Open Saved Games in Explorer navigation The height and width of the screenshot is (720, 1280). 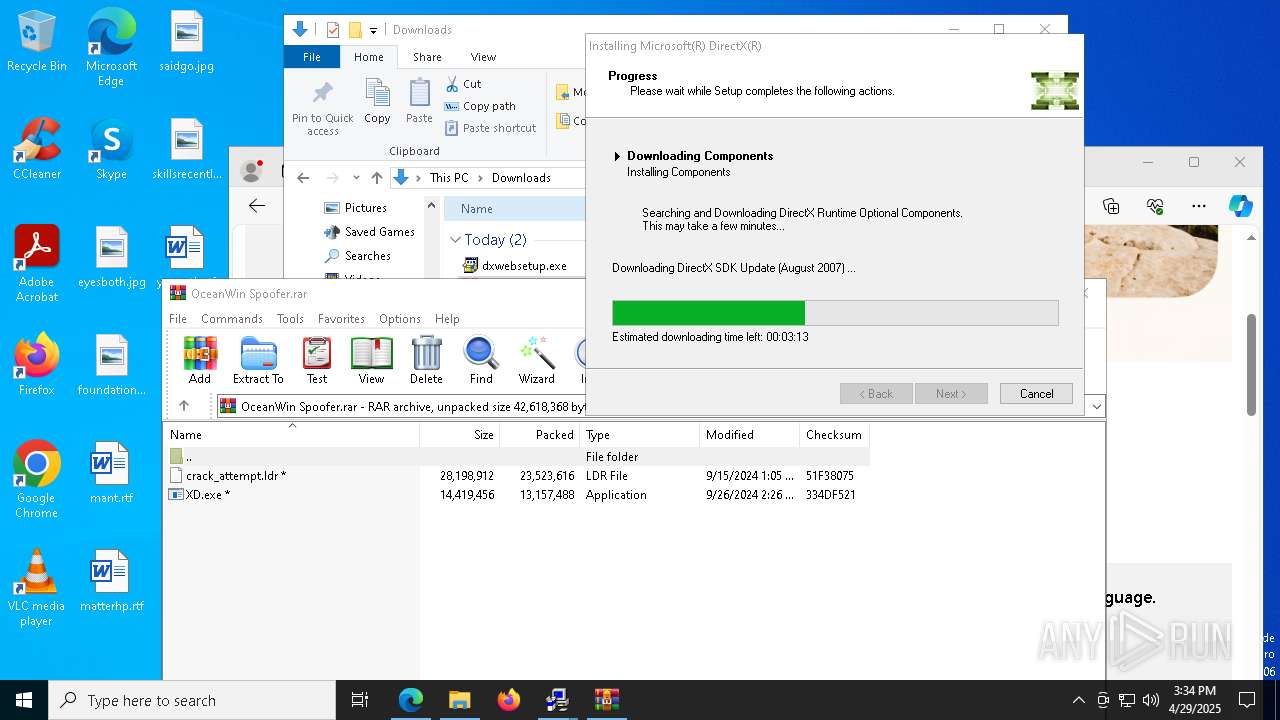369,232
